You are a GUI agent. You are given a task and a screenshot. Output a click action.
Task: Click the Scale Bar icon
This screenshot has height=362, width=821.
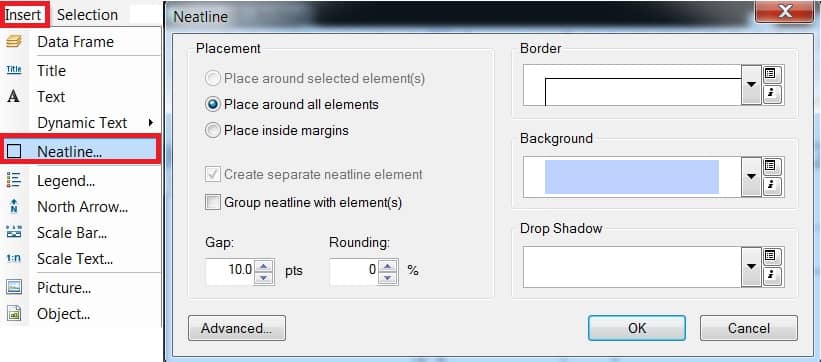tap(14, 233)
